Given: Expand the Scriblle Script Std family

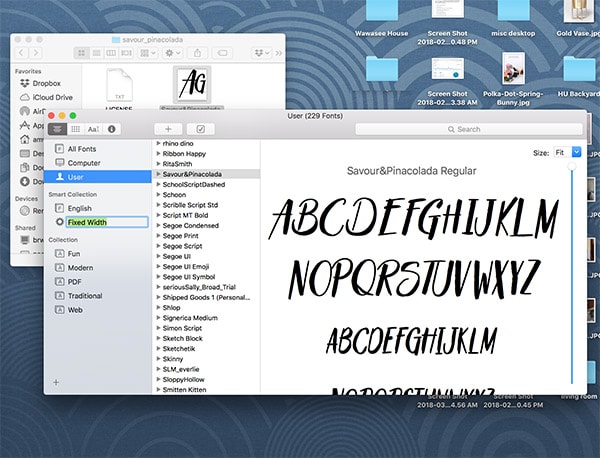Looking at the screenshot, I should coord(158,205).
